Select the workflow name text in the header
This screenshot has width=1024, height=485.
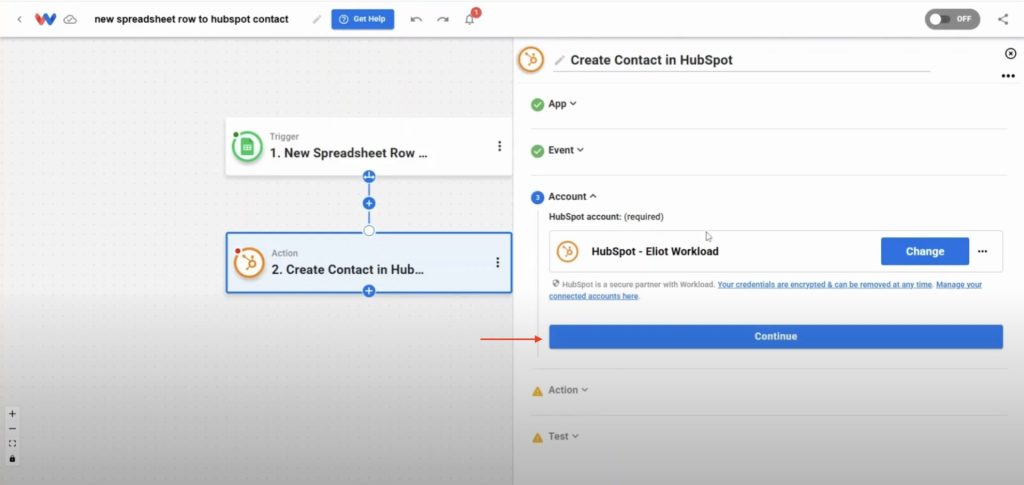pos(191,19)
